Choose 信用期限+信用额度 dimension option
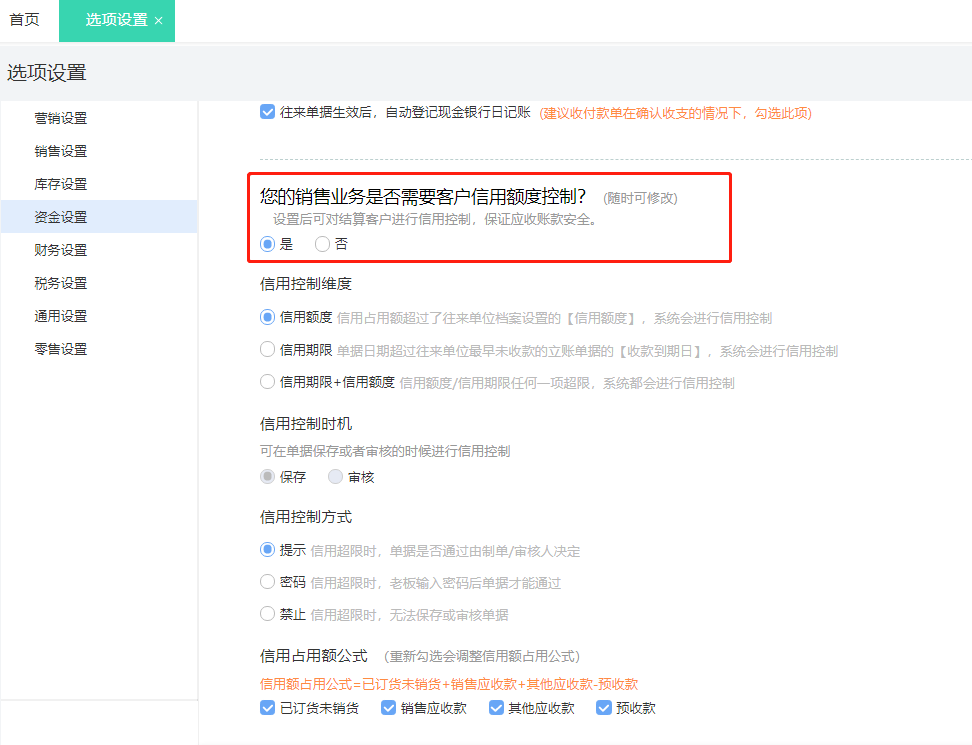Viewport: 972px width, 745px height. point(267,382)
